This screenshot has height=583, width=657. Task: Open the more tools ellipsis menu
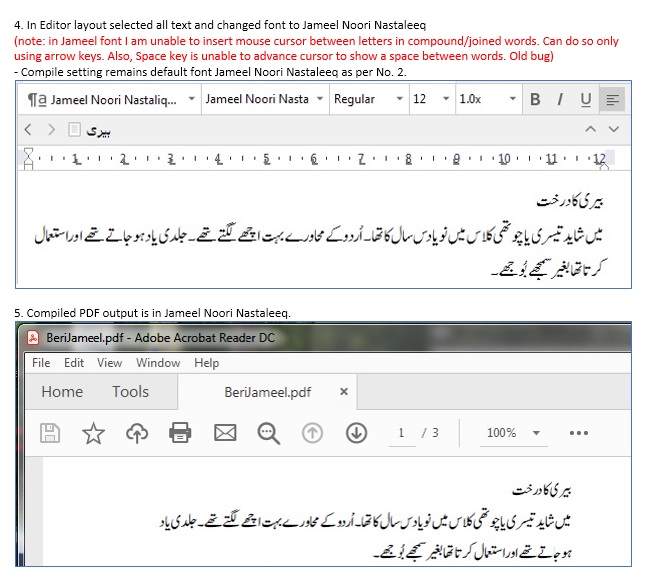coord(579,433)
